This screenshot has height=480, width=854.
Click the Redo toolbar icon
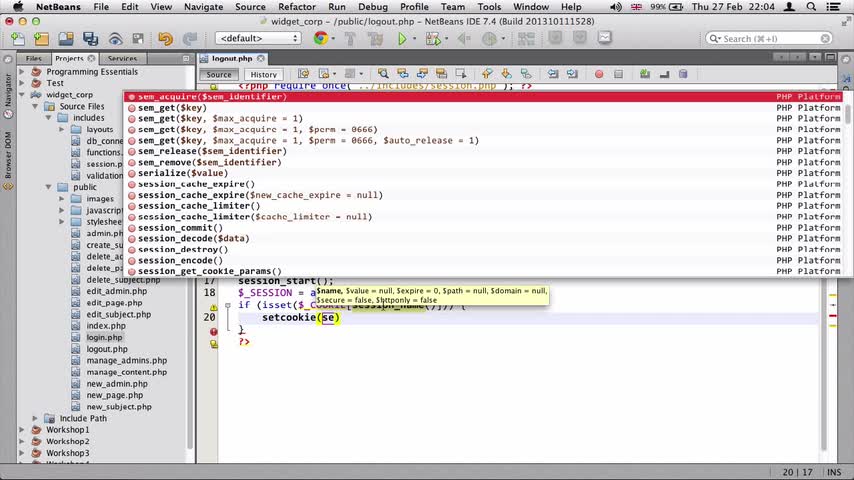[x=190, y=39]
